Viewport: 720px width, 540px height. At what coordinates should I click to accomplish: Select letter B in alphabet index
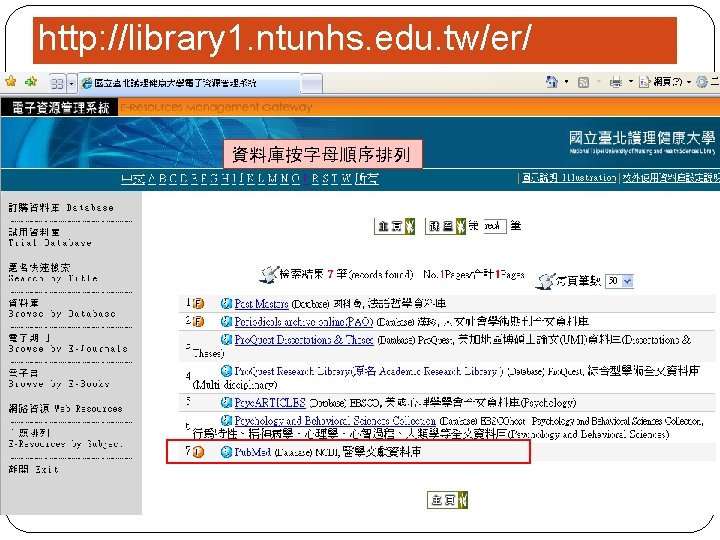(x=163, y=179)
